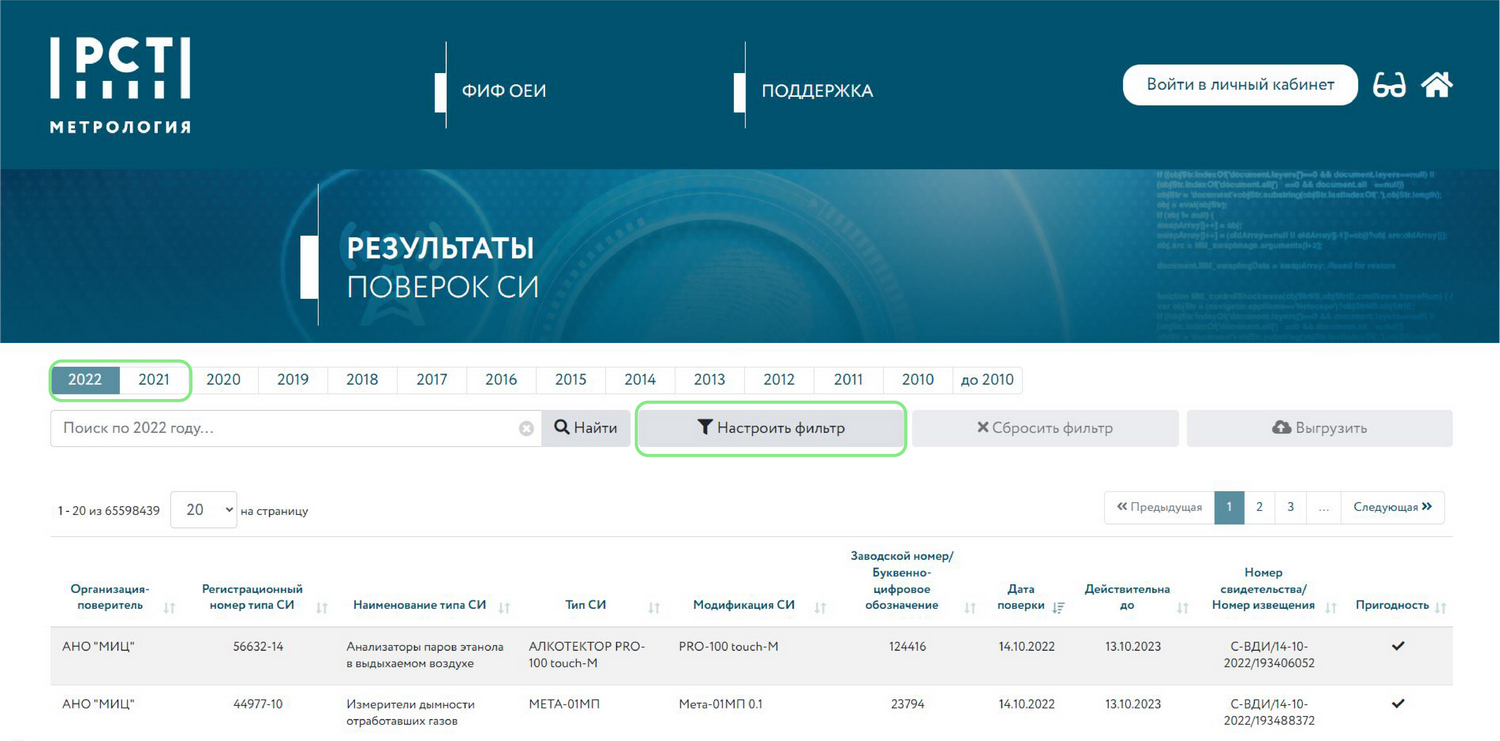Clear search field with the x icon
This screenshot has height=741, width=1500.
(x=526, y=429)
